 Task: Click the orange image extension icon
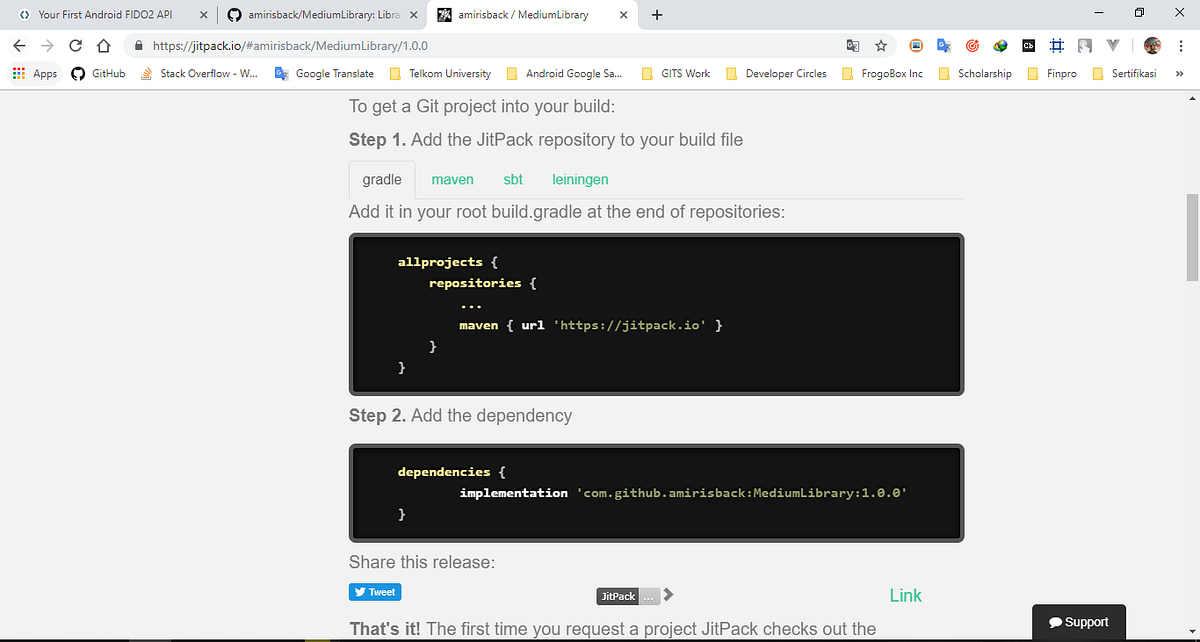pyautogui.click(x=915, y=45)
